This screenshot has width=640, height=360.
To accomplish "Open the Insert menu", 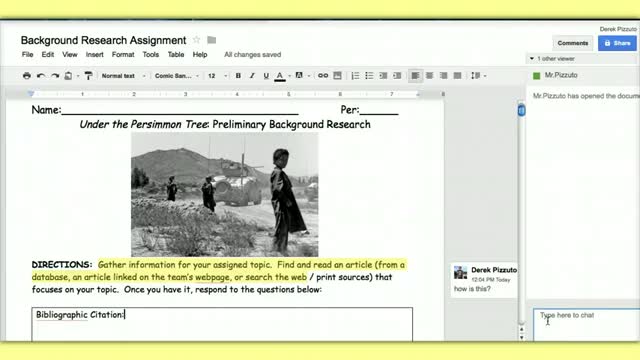I will coord(94,54).
